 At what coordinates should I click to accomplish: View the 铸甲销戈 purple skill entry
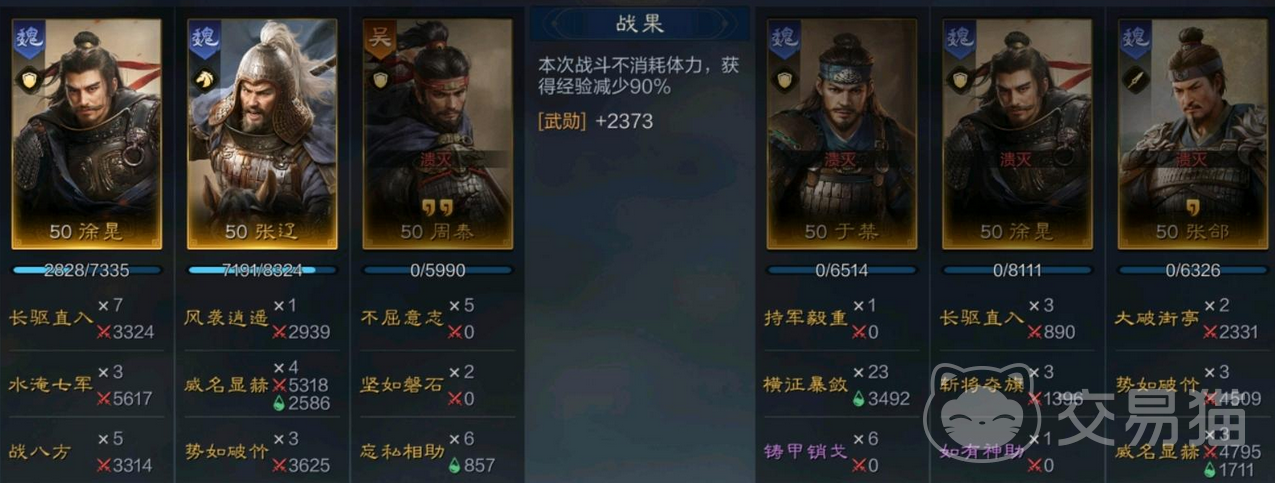[805, 451]
